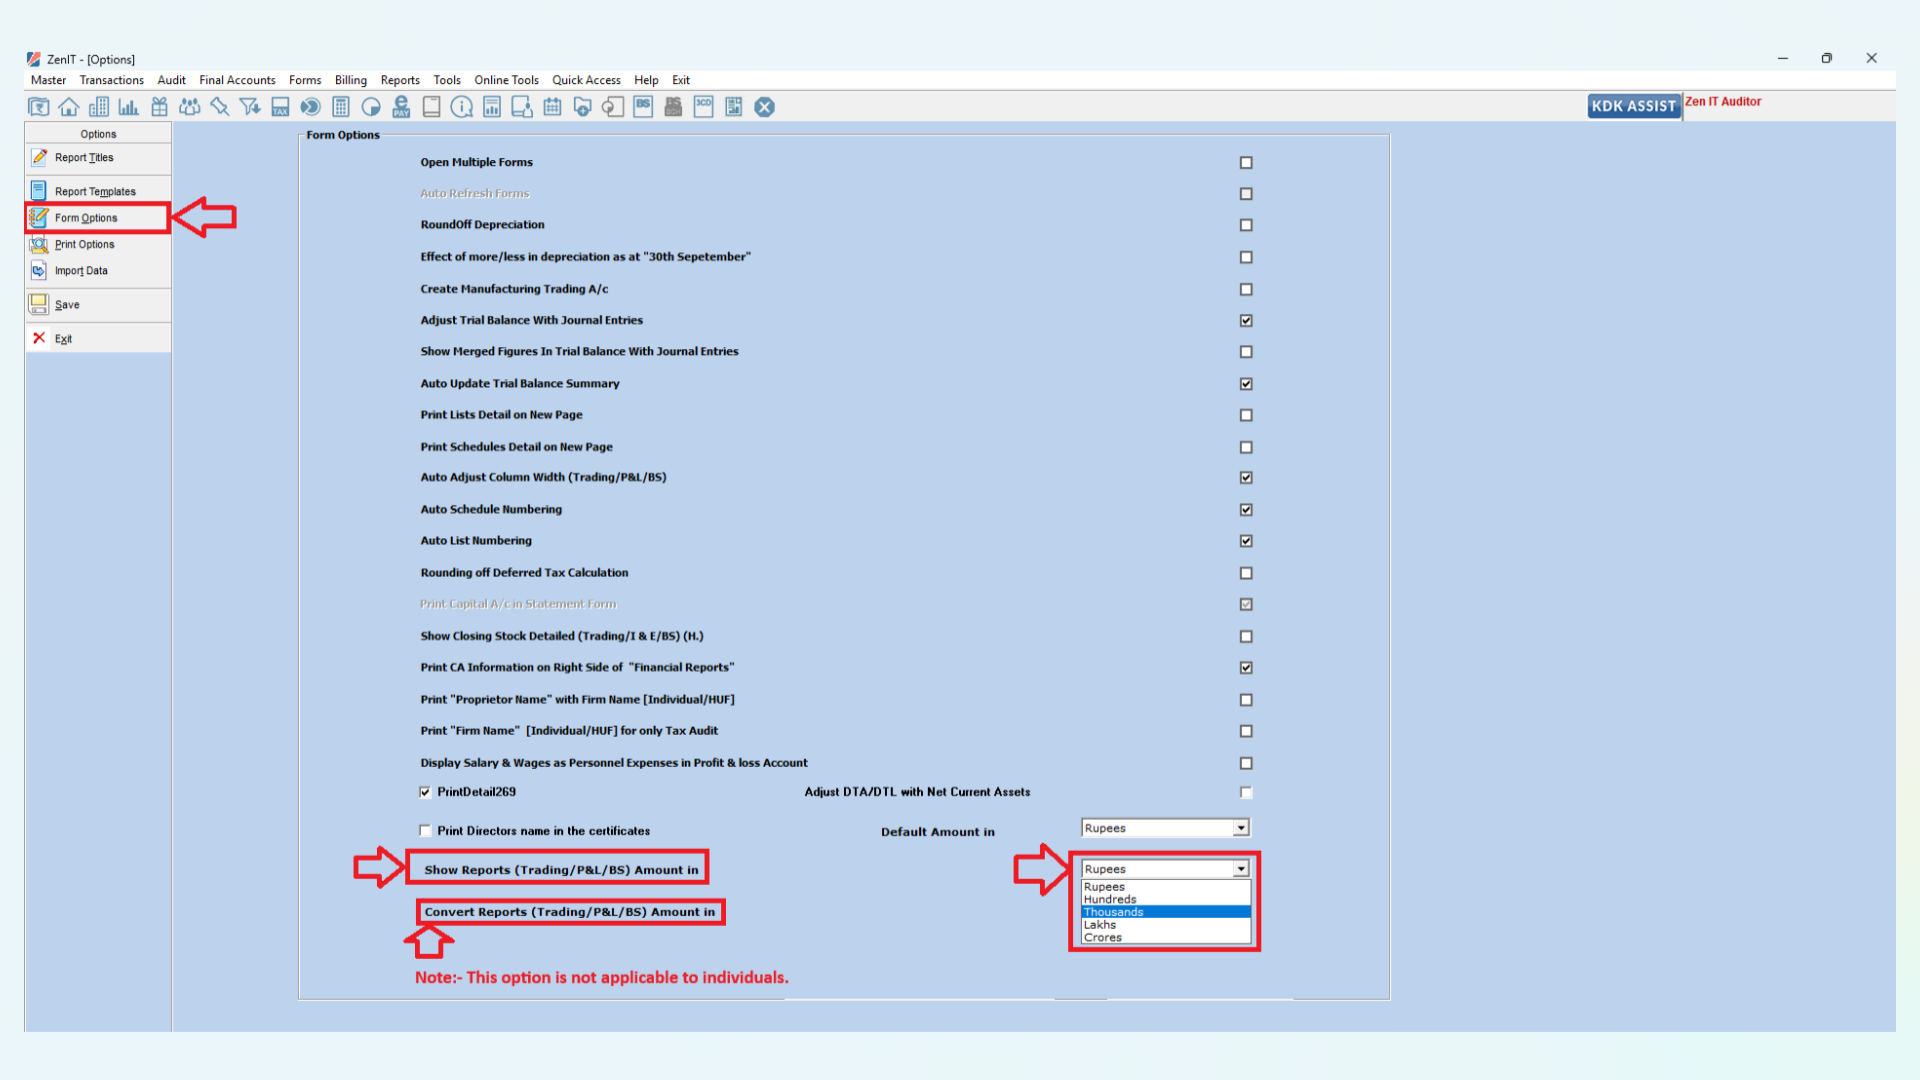Click the BS SCH toolbar icon

(x=673, y=107)
